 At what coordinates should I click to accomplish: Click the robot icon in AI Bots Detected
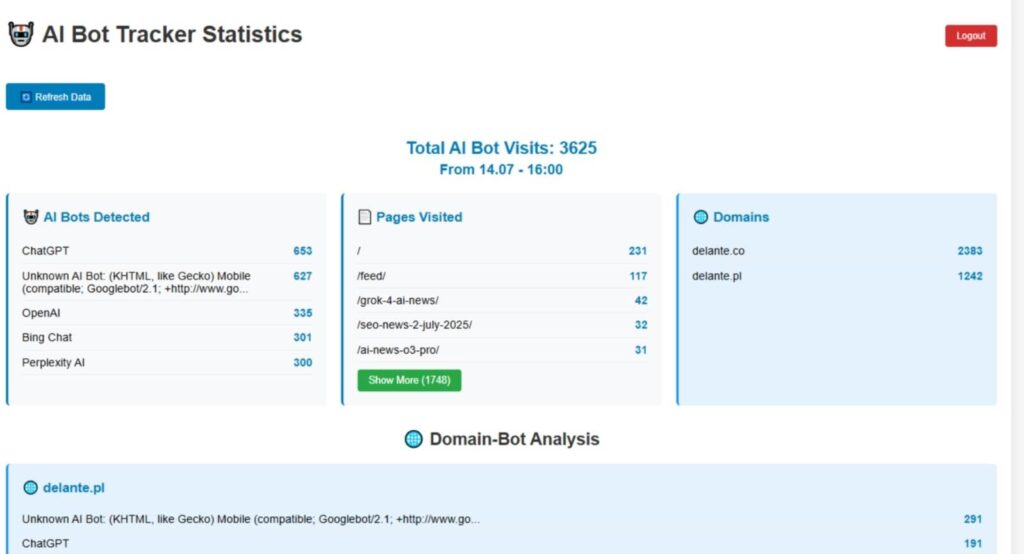tap(31, 217)
